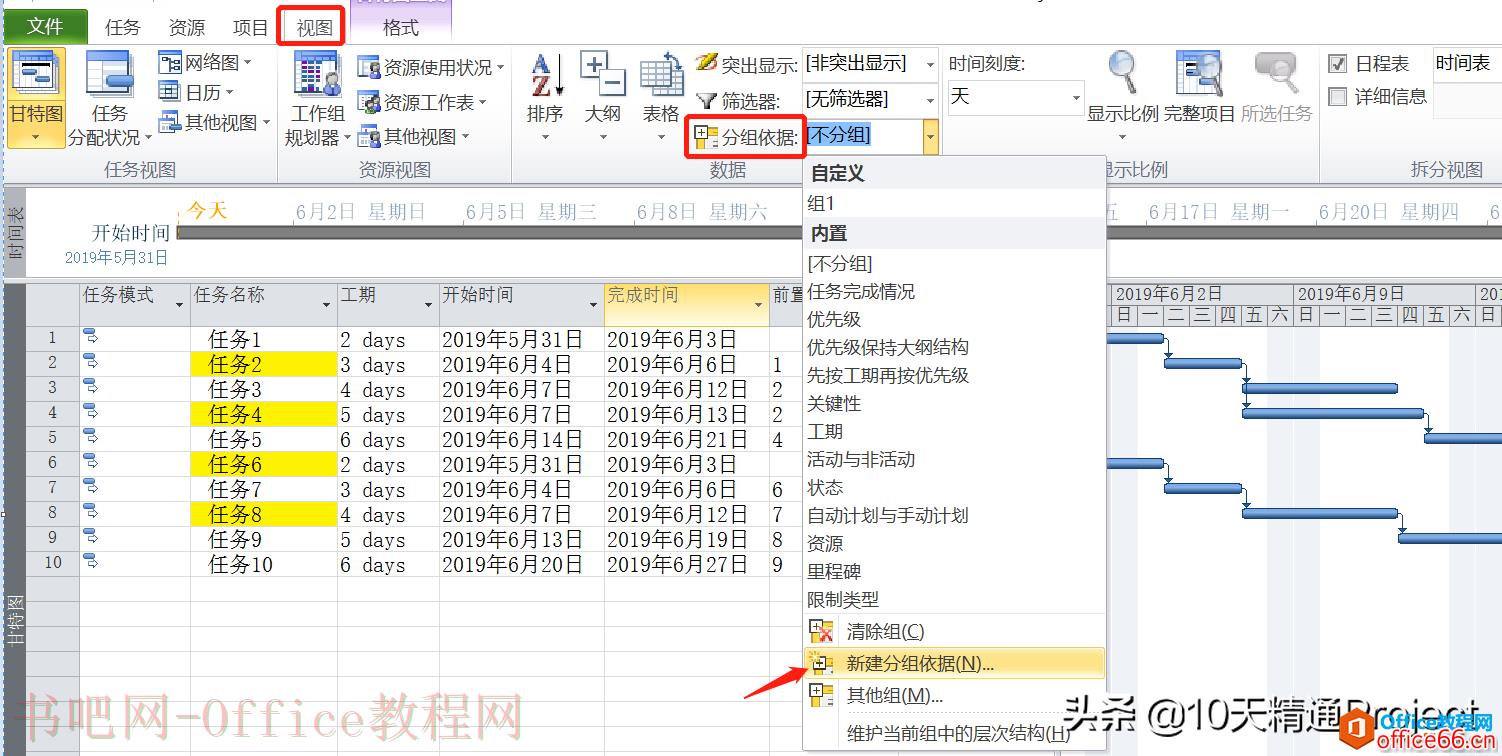Switch to the Resource (资源) ribbon tab
The image size is (1502, 756).
[187, 28]
